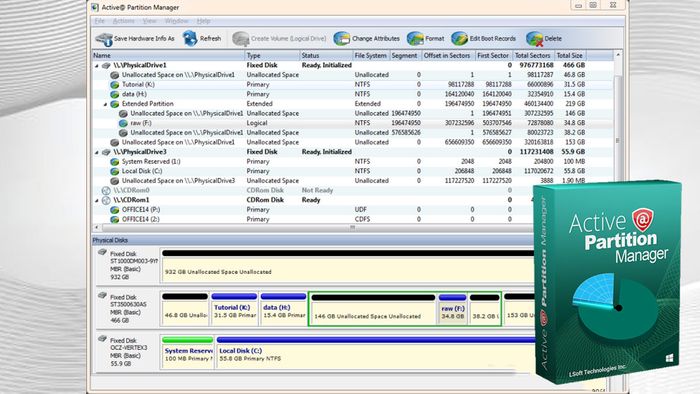
Task: Select the Tutorial (K:) partition block
Action: click(234, 309)
